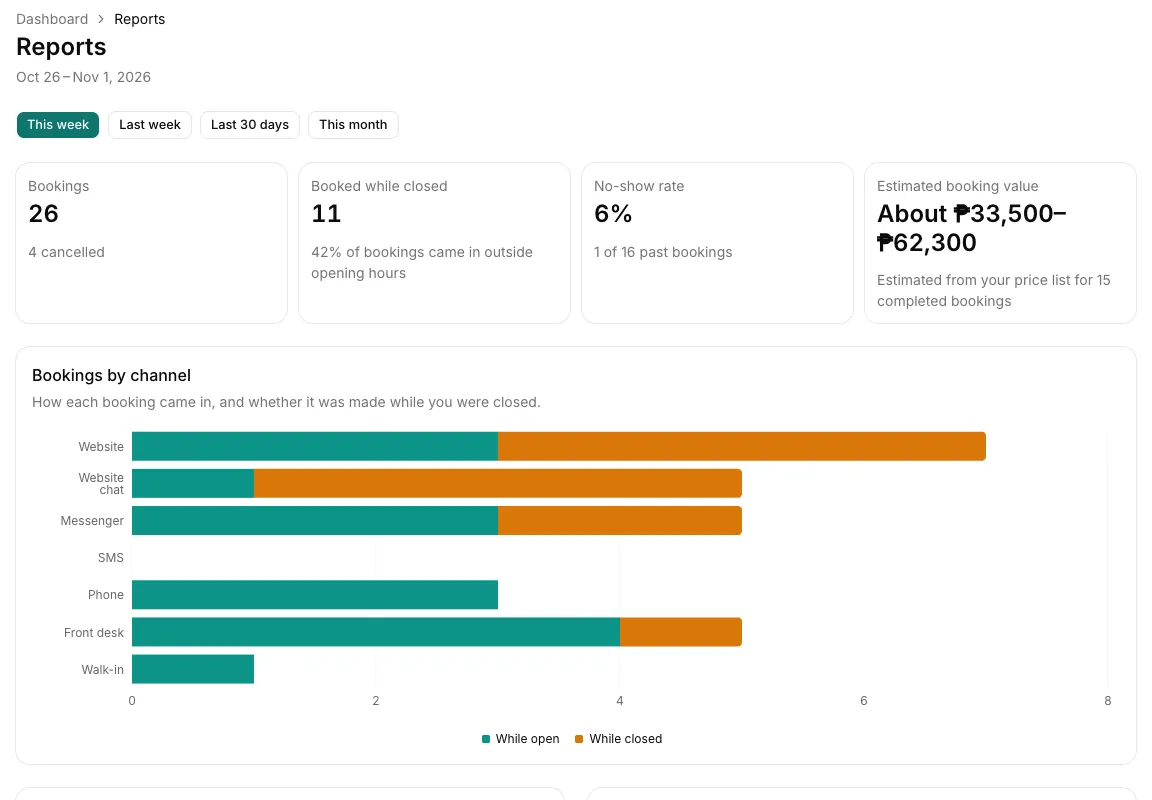Click the "Reports" page title
The height and width of the screenshot is (800, 1152).
click(x=61, y=47)
